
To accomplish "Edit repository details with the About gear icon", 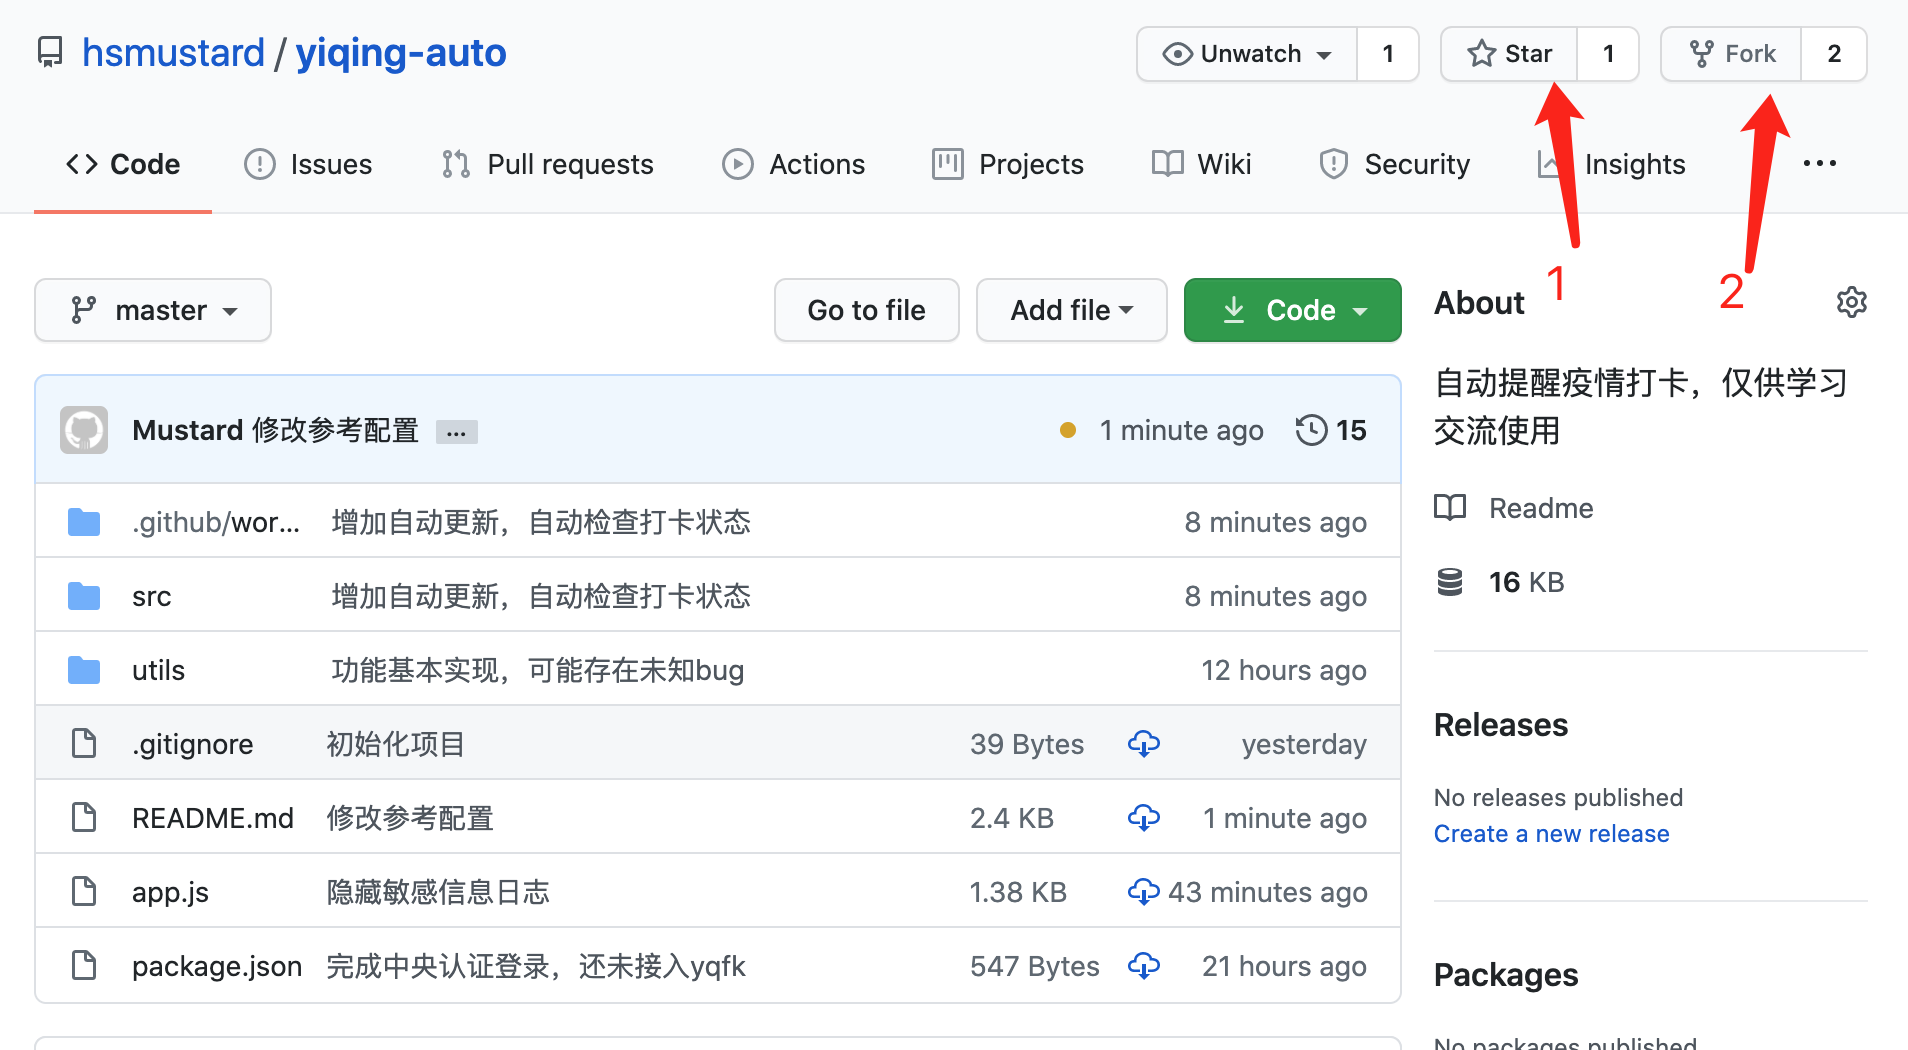I will click(x=1852, y=302).
